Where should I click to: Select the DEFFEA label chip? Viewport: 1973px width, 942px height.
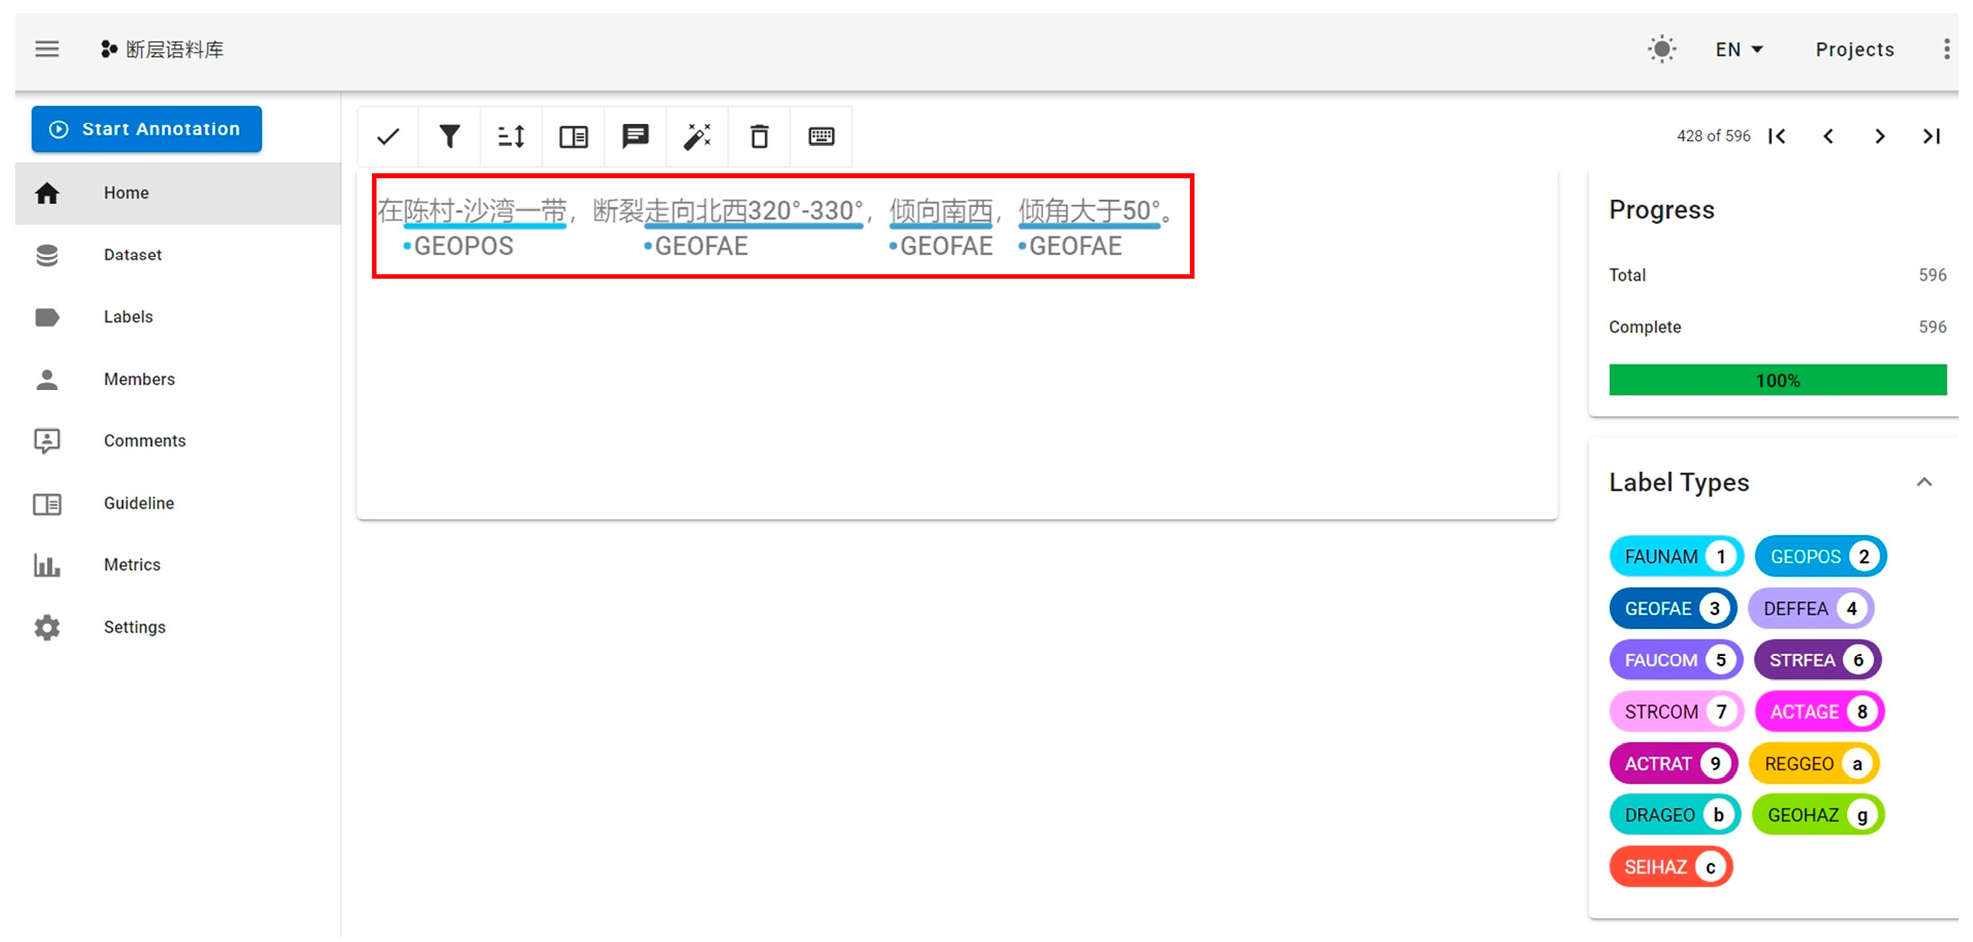[x=1811, y=609]
